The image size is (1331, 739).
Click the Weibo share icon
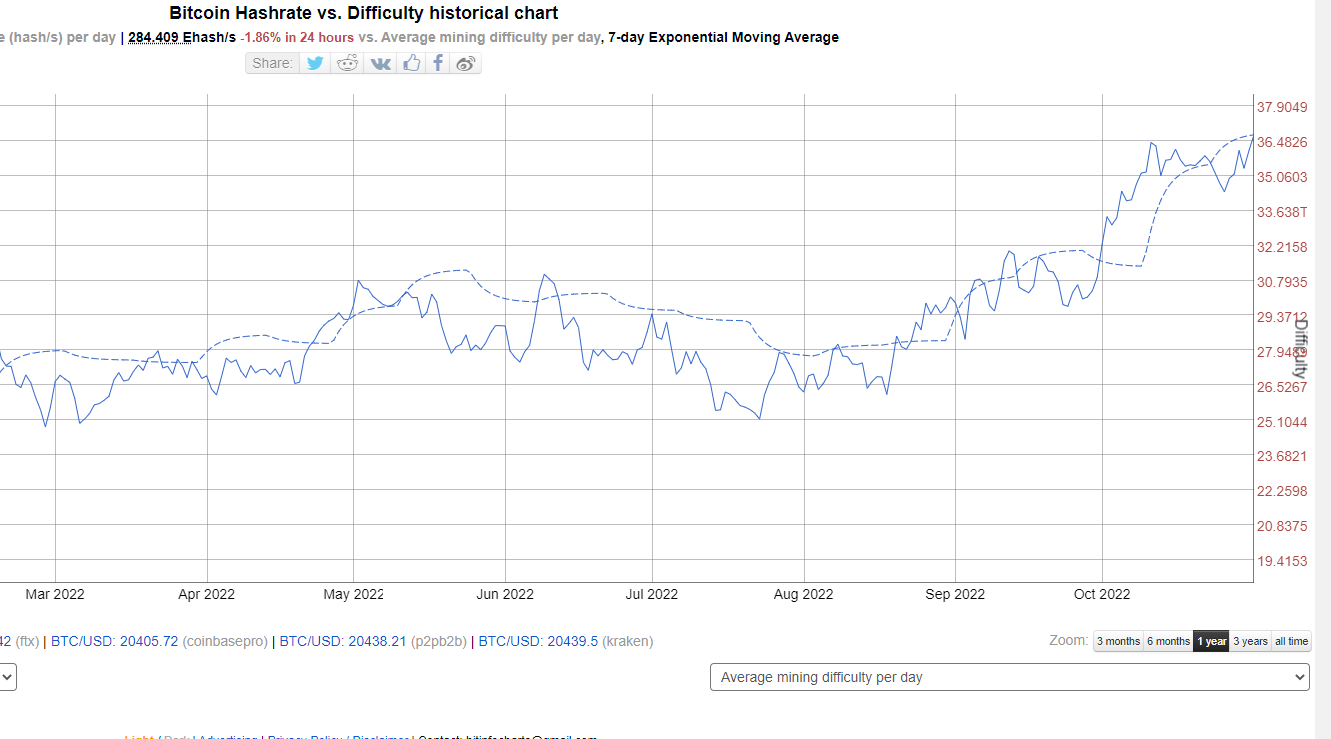[465, 63]
